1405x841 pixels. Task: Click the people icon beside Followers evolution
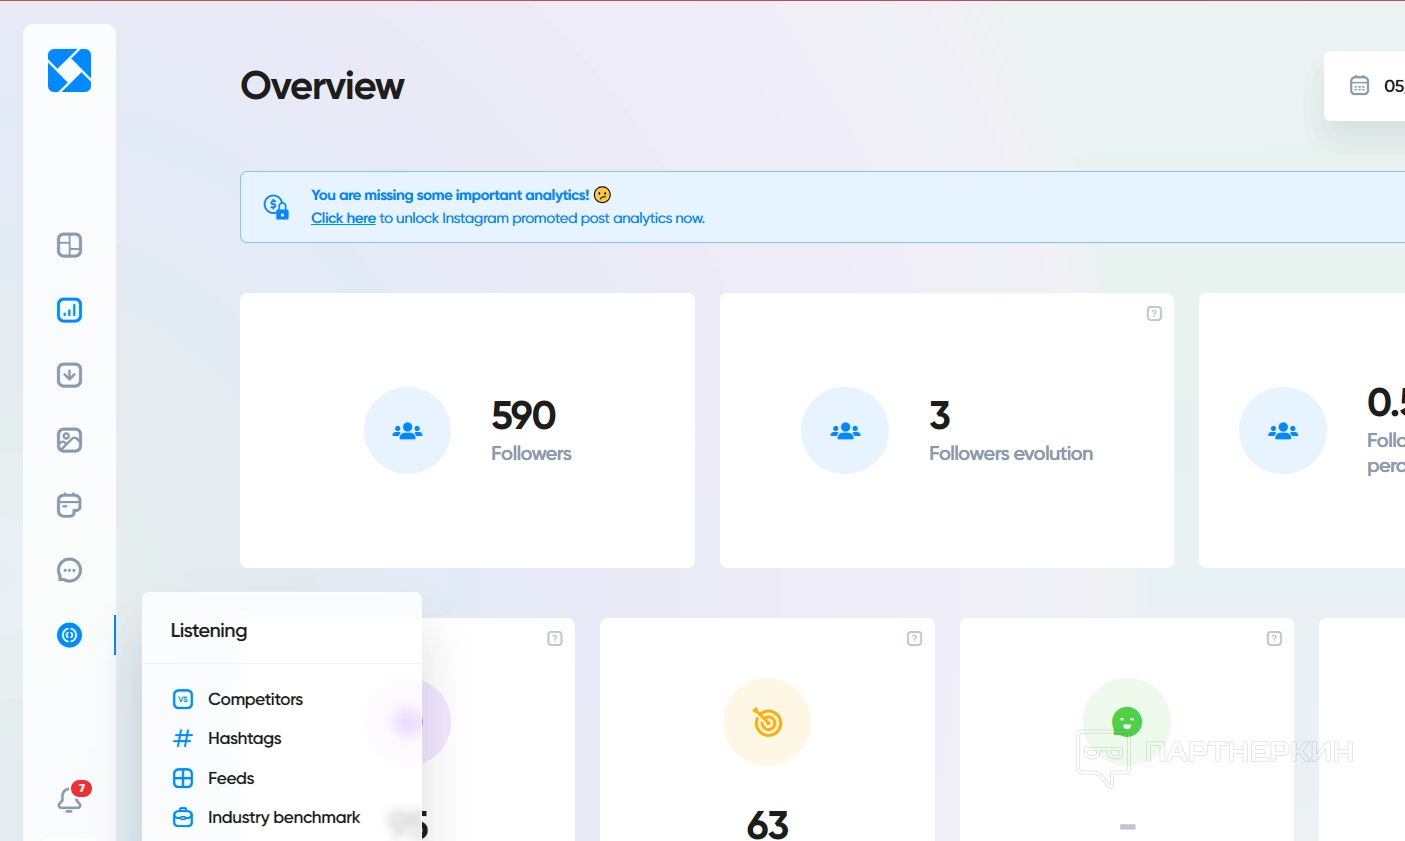(x=845, y=431)
